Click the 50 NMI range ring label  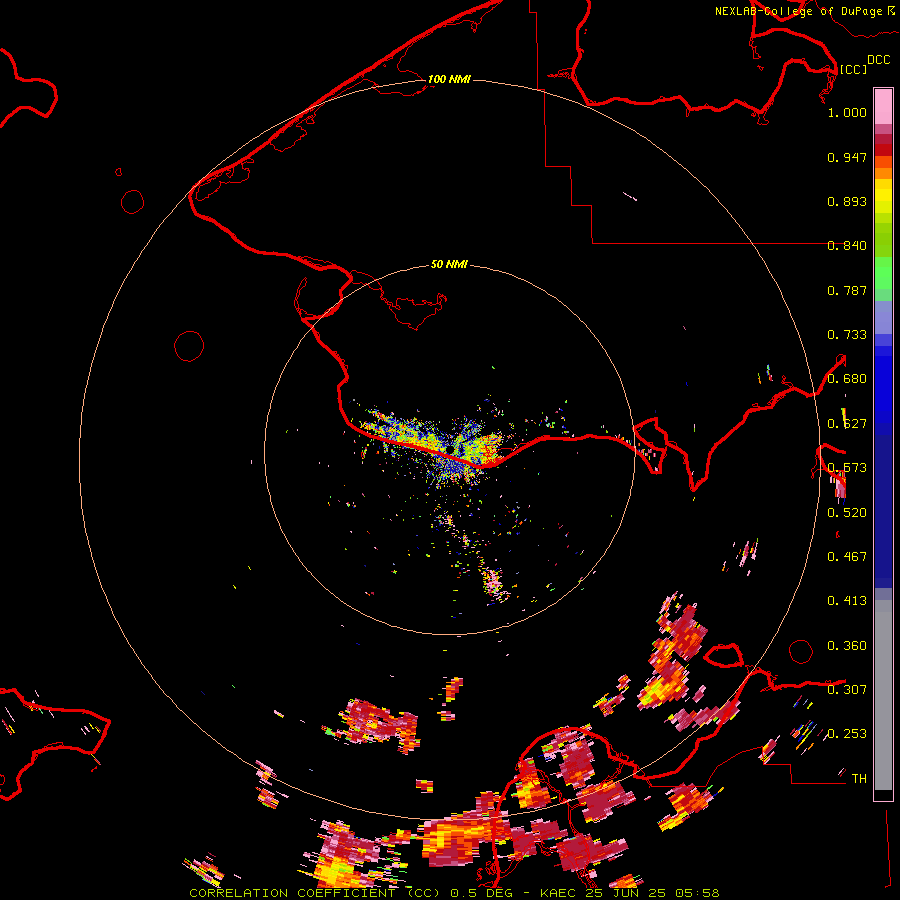pyautogui.click(x=449, y=264)
